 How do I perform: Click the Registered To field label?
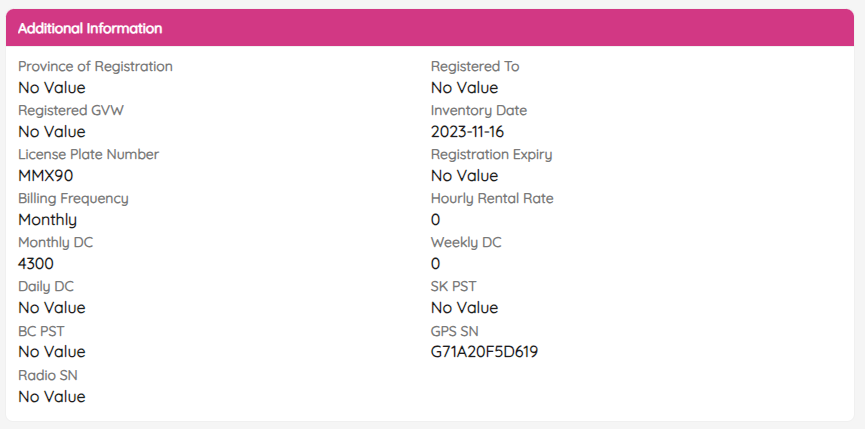475,66
